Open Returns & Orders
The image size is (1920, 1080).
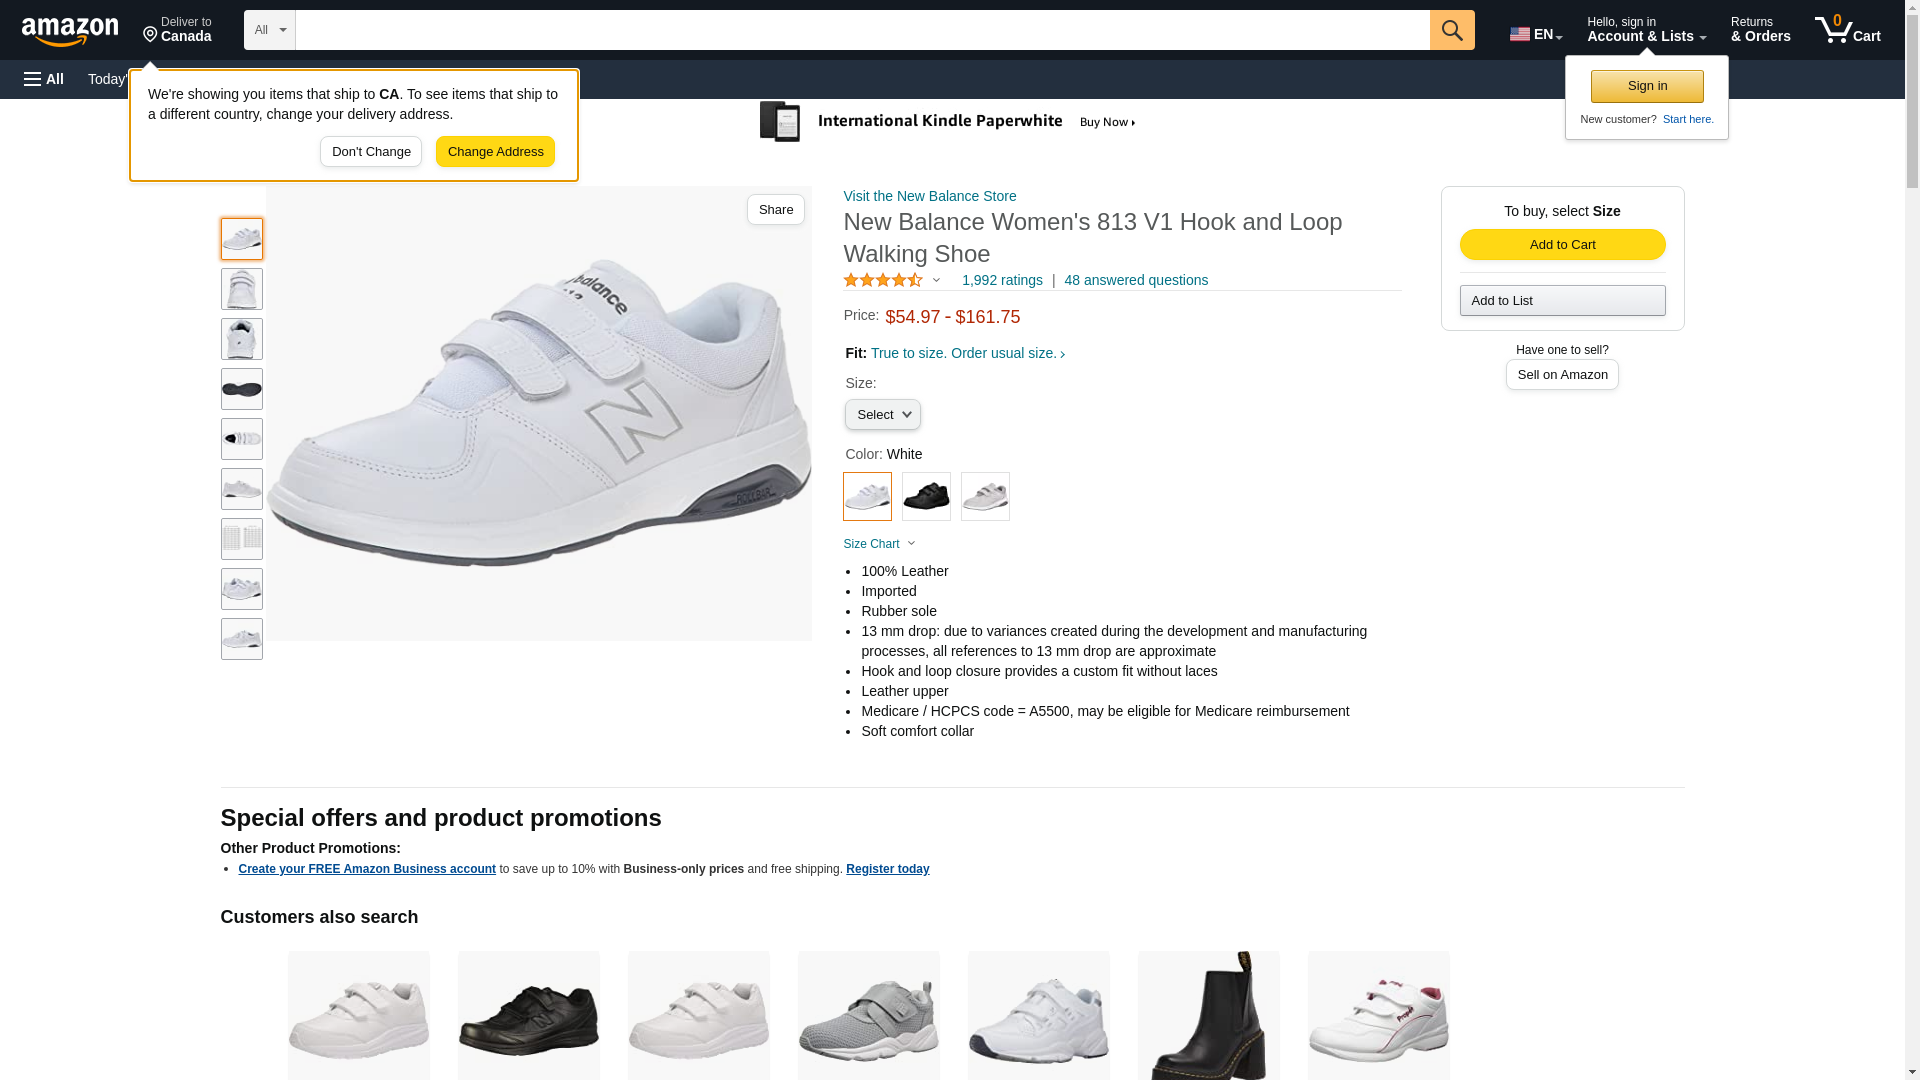point(1760,30)
